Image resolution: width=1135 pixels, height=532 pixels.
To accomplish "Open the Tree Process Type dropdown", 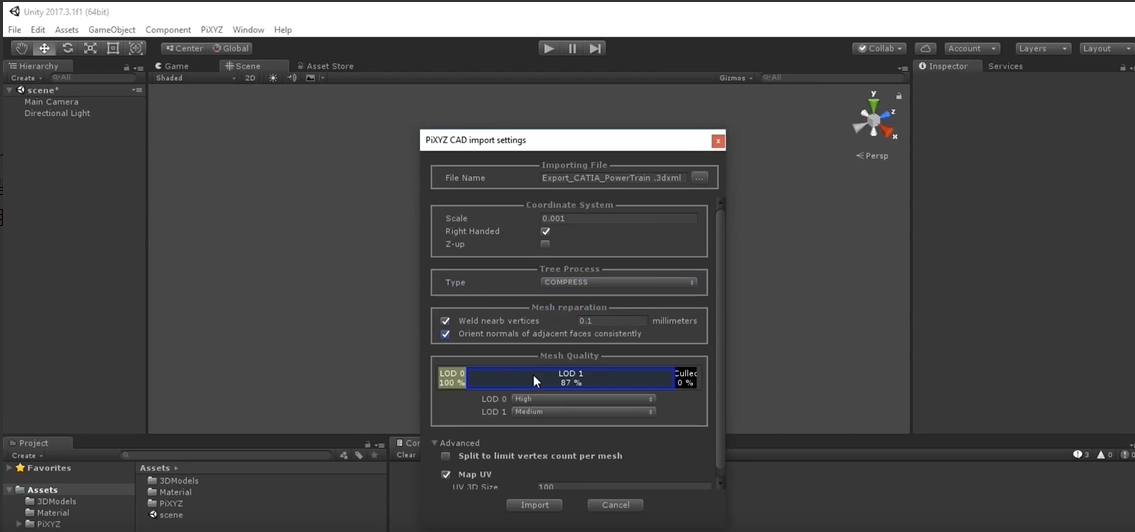I will pyautogui.click(x=619, y=282).
